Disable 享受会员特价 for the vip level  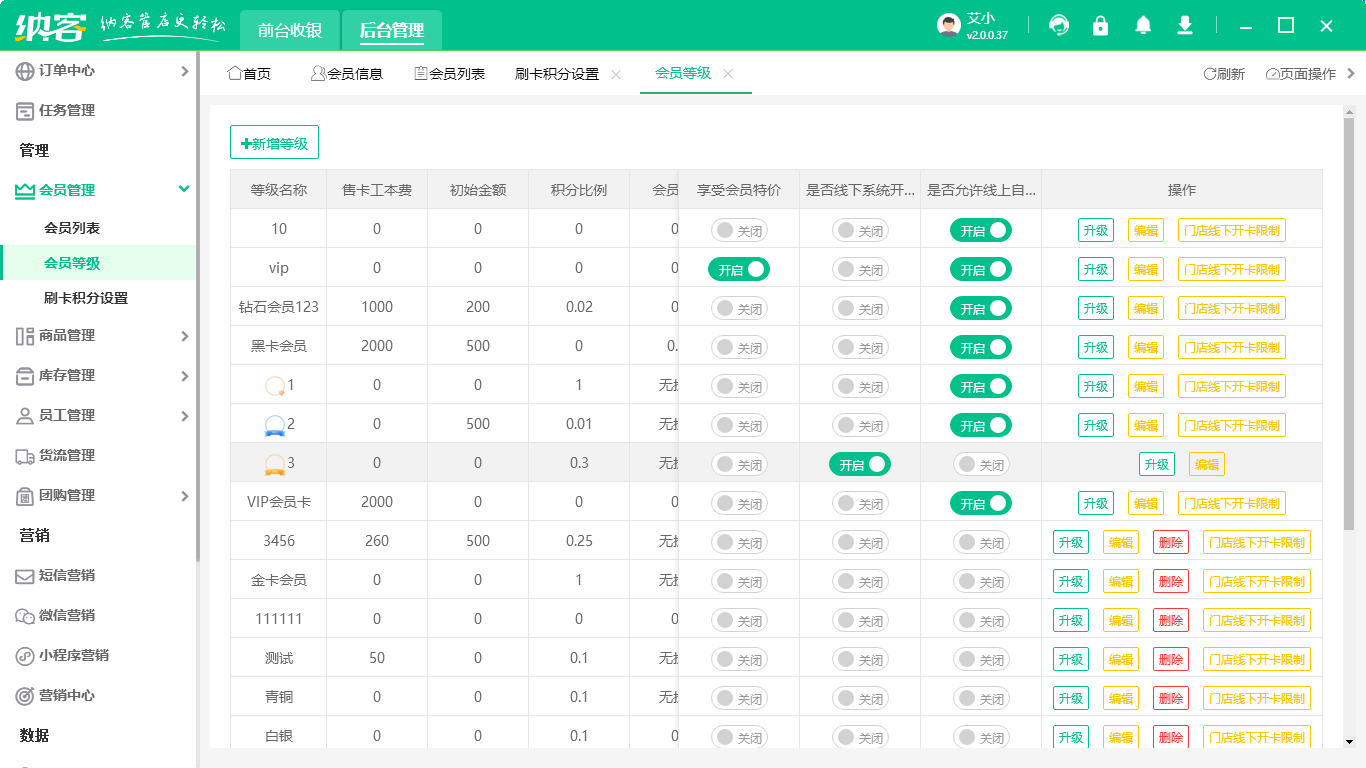coord(738,268)
